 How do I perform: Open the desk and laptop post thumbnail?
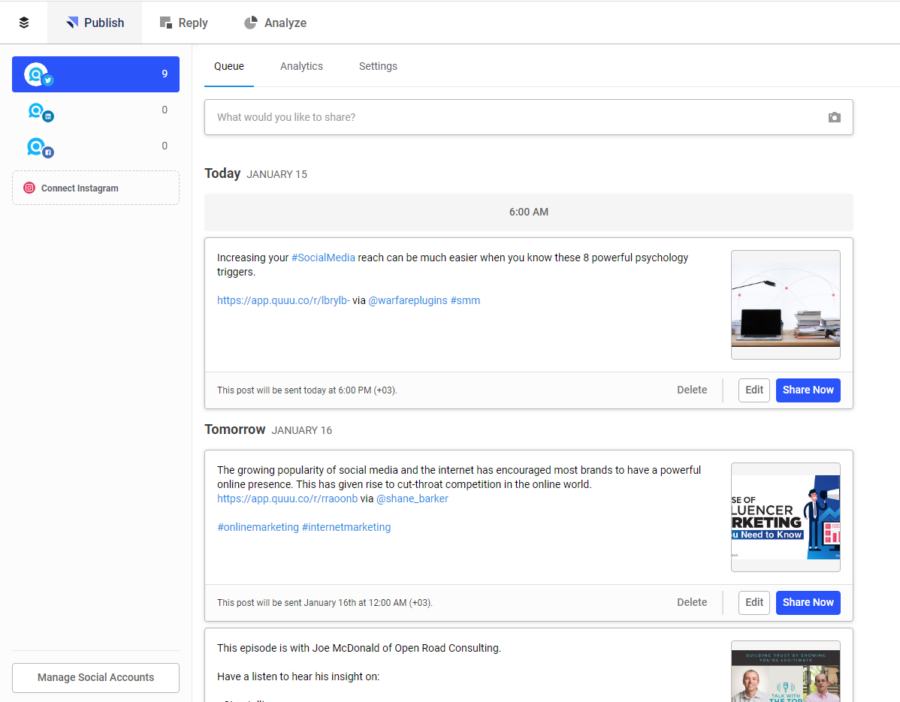point(785,305)
